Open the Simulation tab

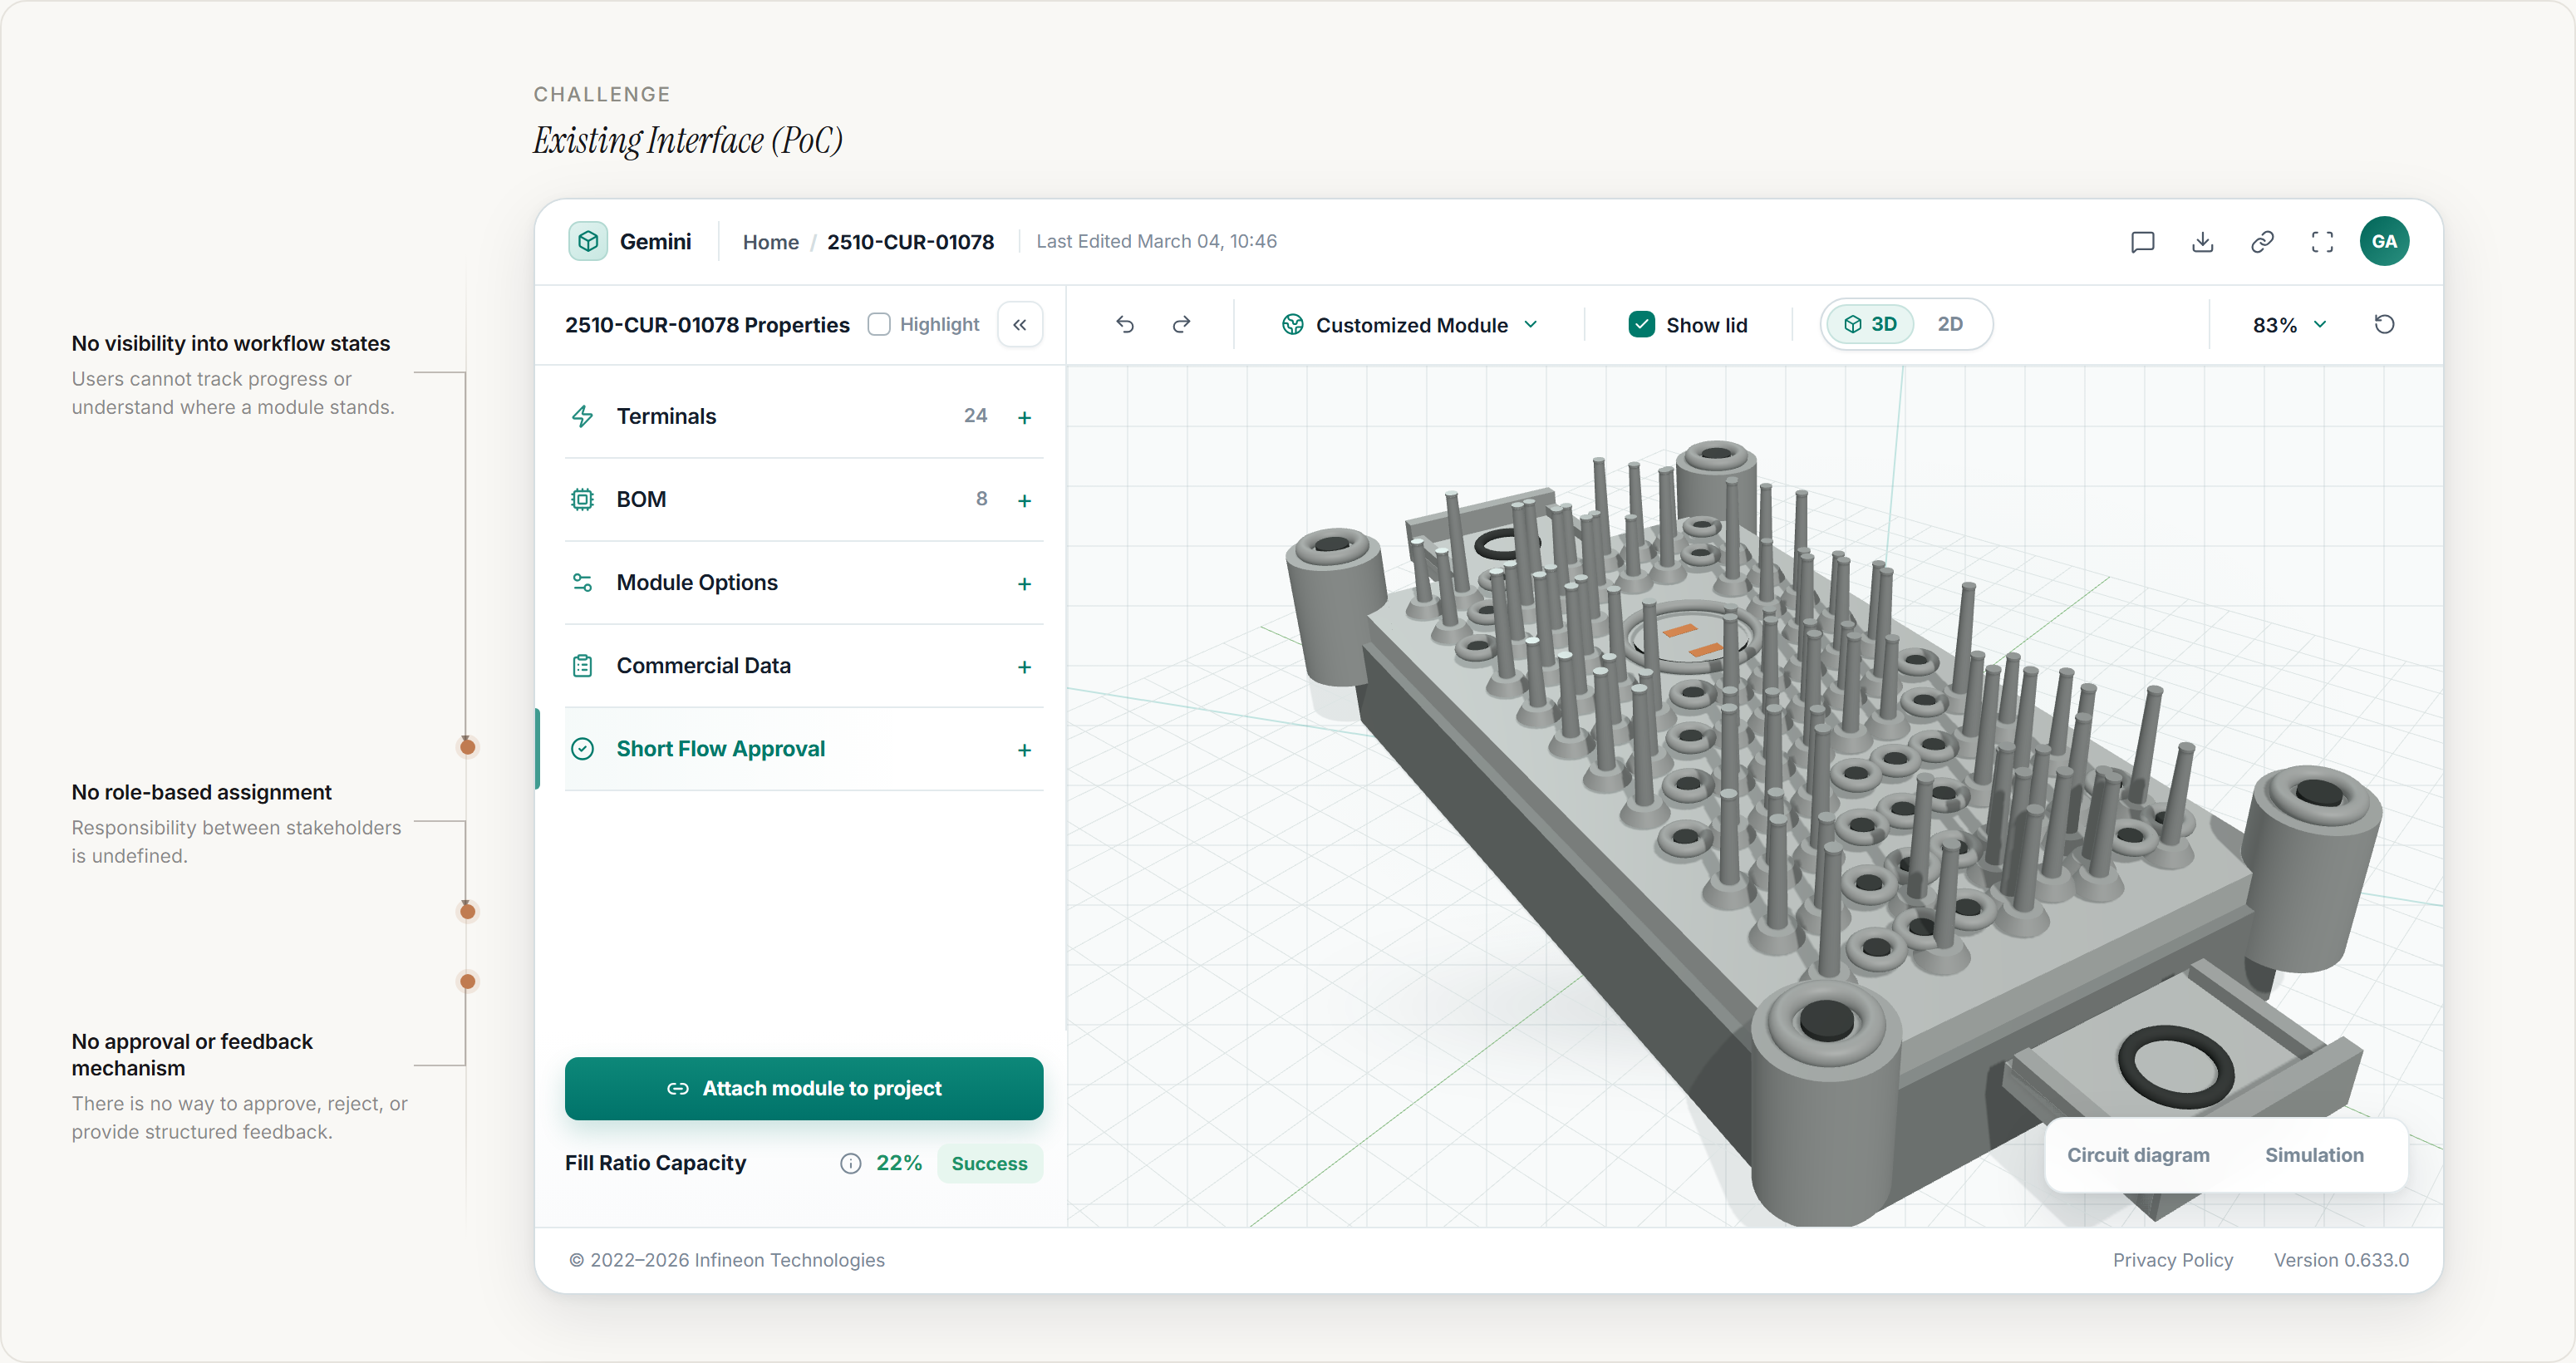click(2314, 1155)
